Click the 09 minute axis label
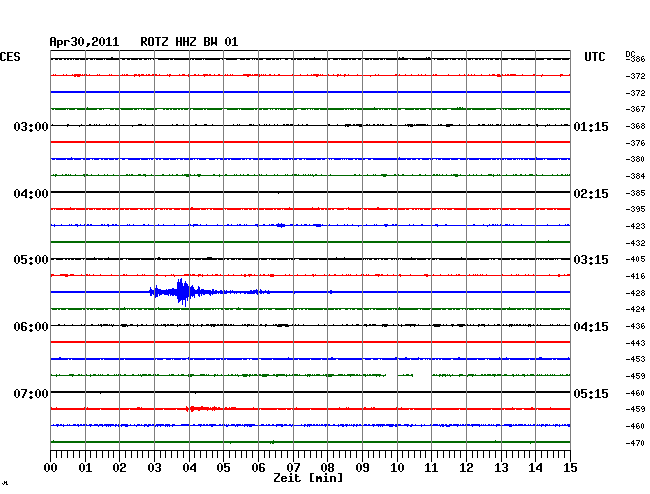Screen dimensions: 650x494 [x=362, y=468]
